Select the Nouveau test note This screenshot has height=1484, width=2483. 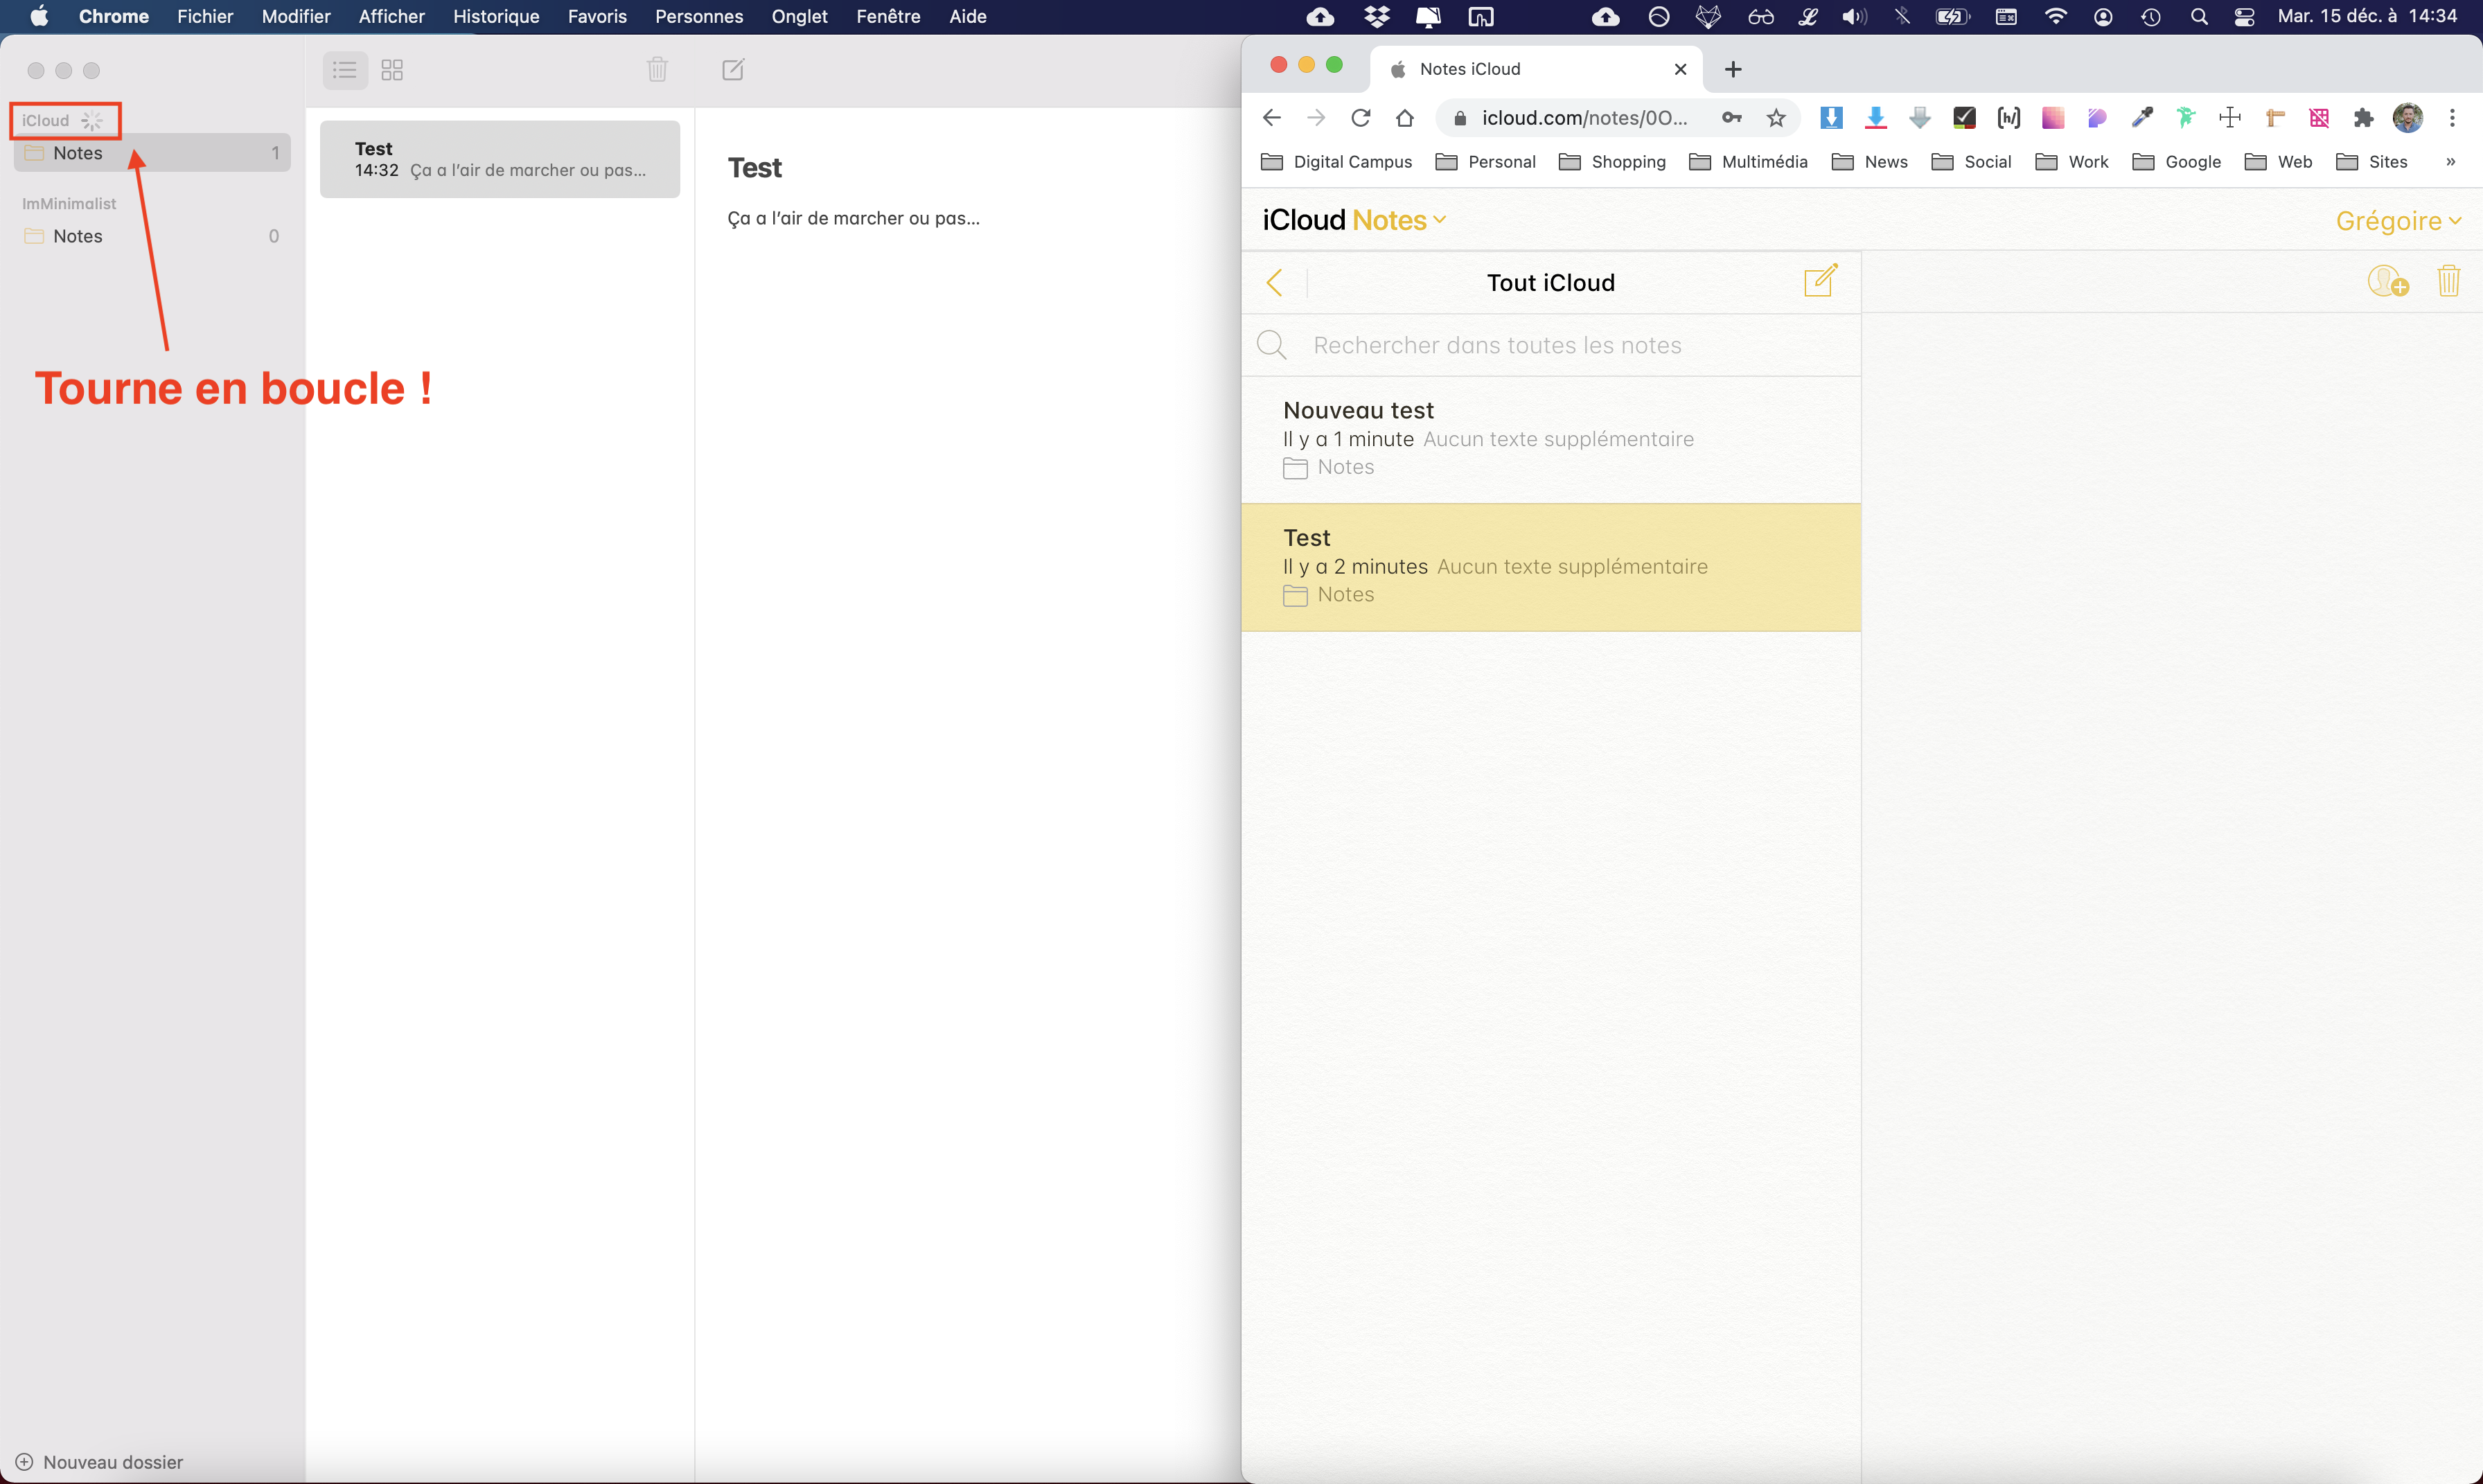(x=1550, y=438)
